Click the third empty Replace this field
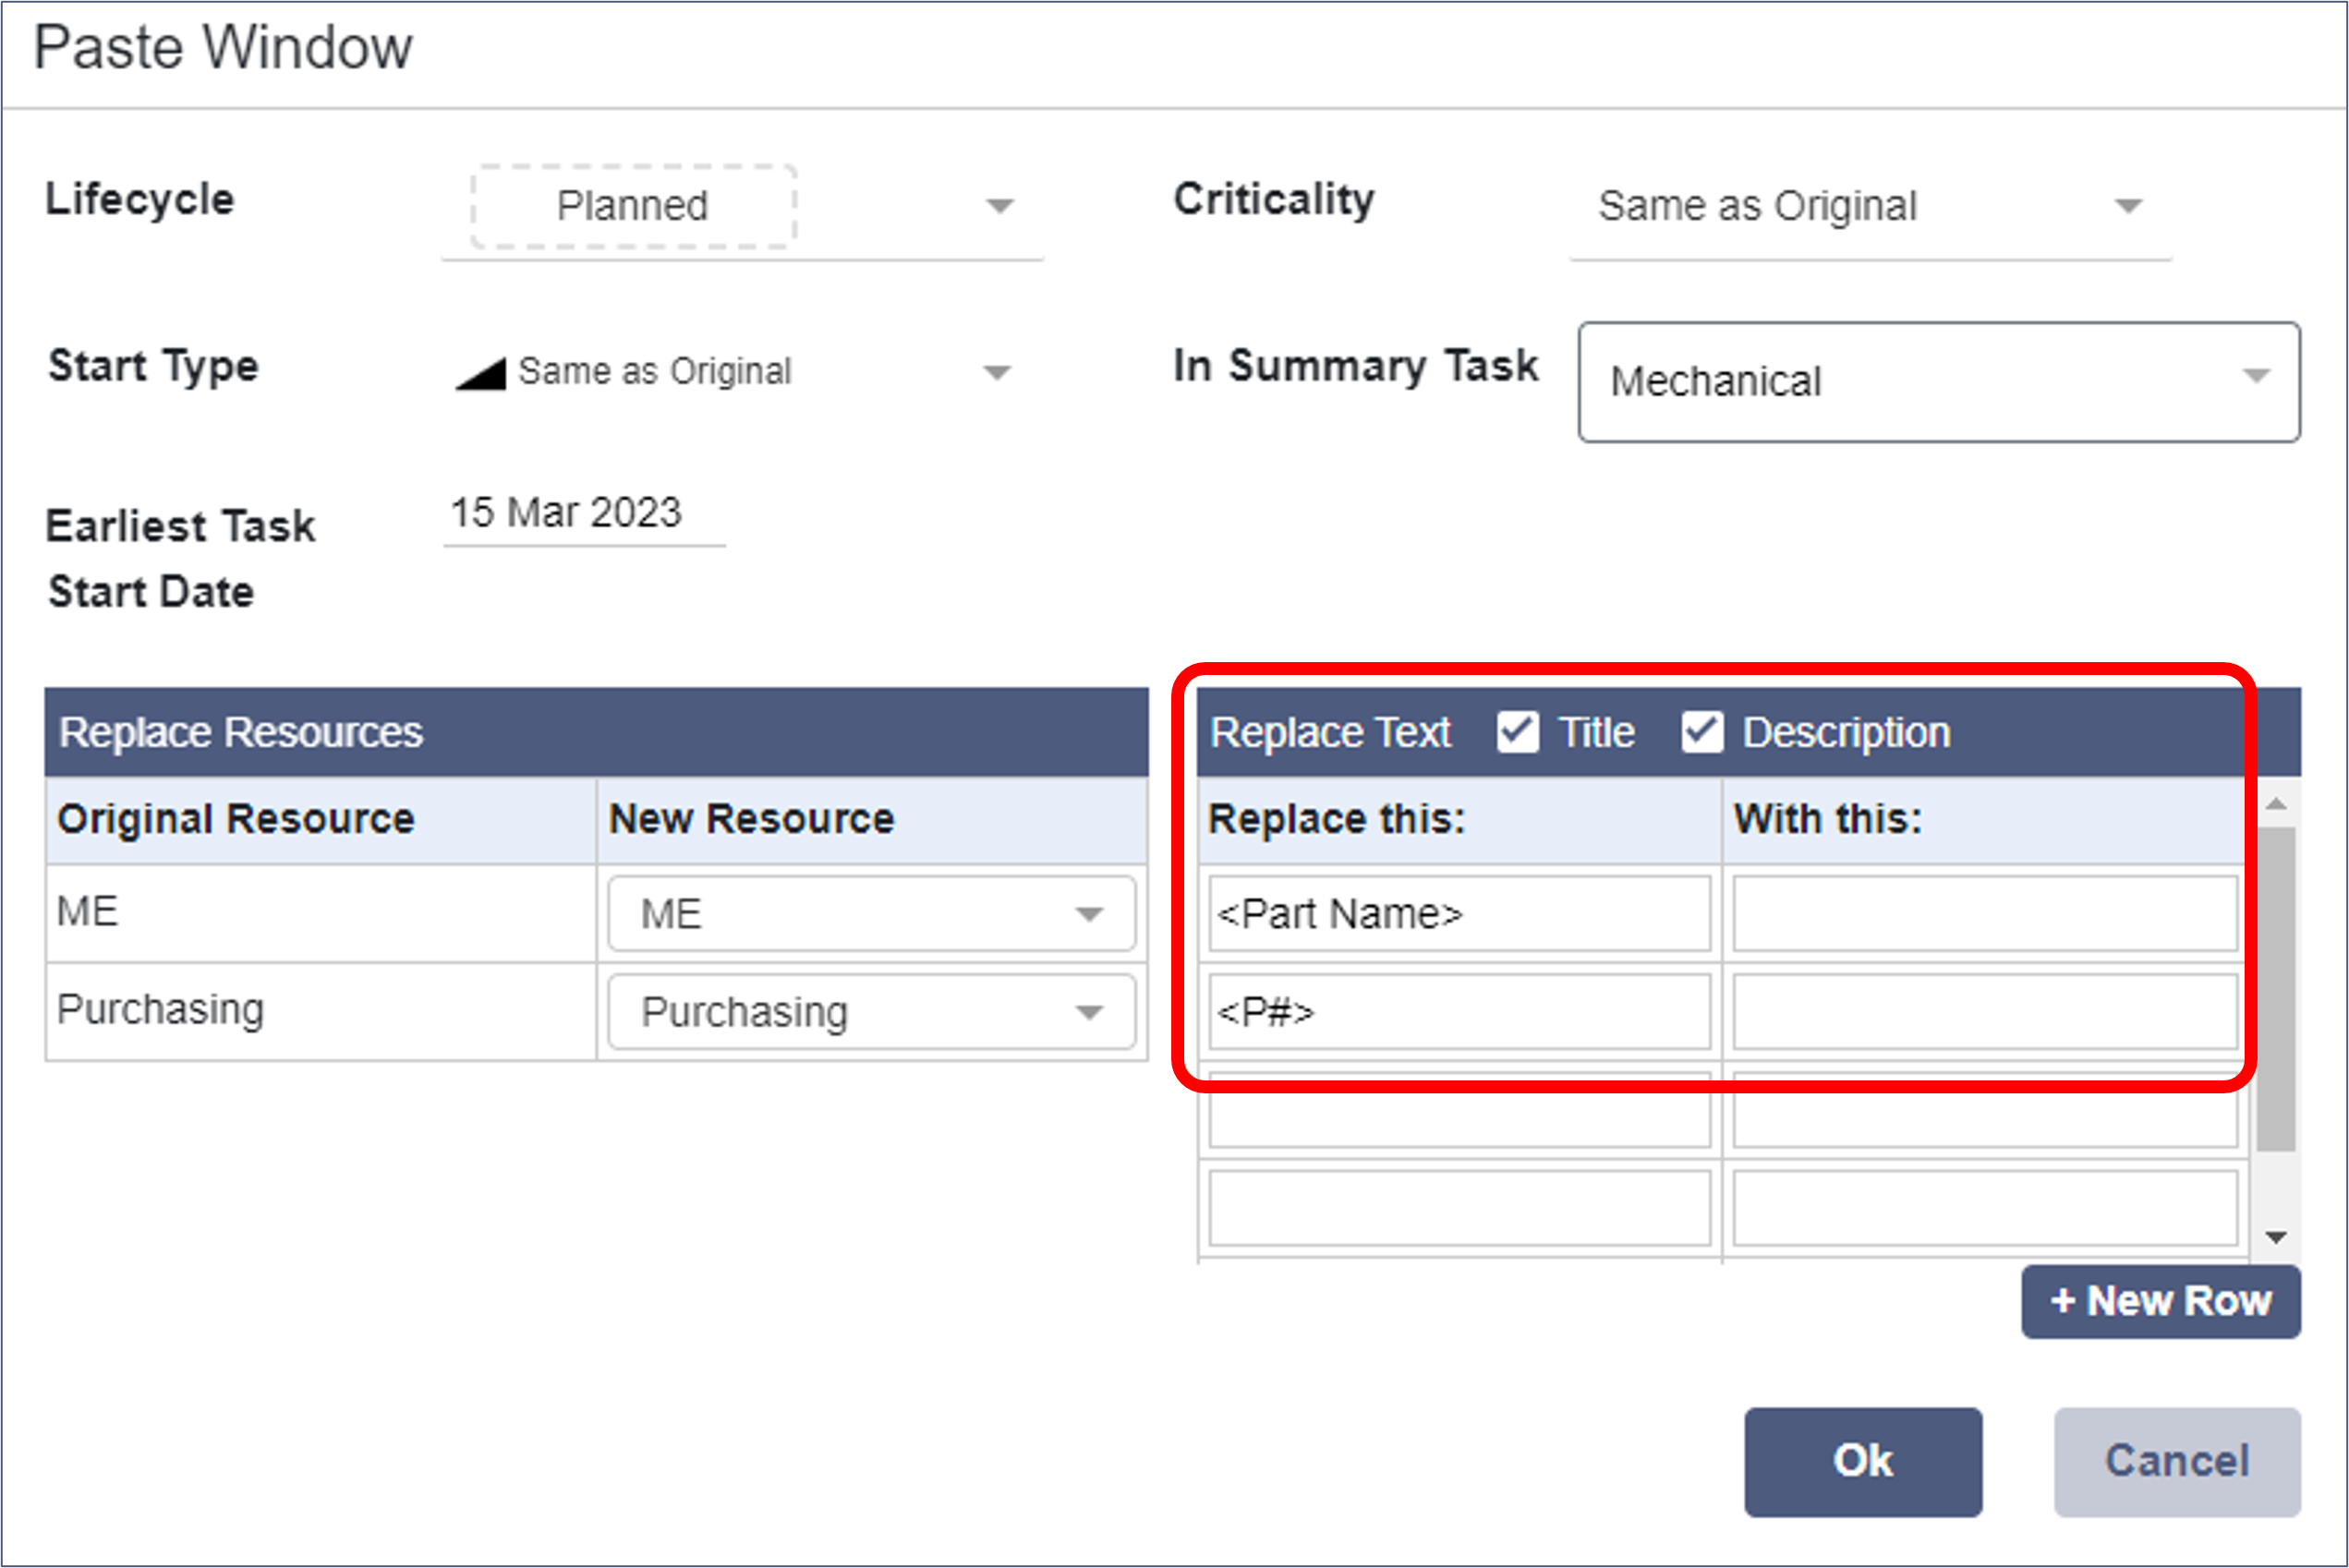Image resolution: width=2349 pixels, height=1568 pixels. [1458, 1112]
